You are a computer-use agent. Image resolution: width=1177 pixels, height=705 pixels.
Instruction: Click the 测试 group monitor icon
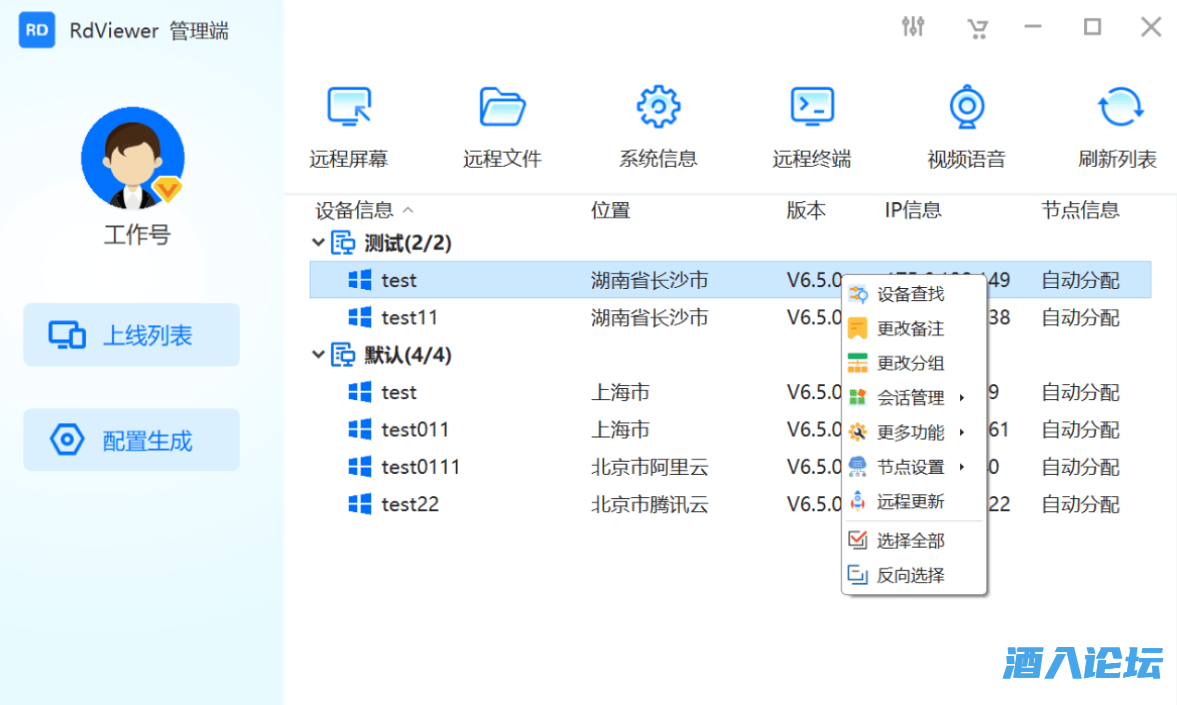(343, 243)
